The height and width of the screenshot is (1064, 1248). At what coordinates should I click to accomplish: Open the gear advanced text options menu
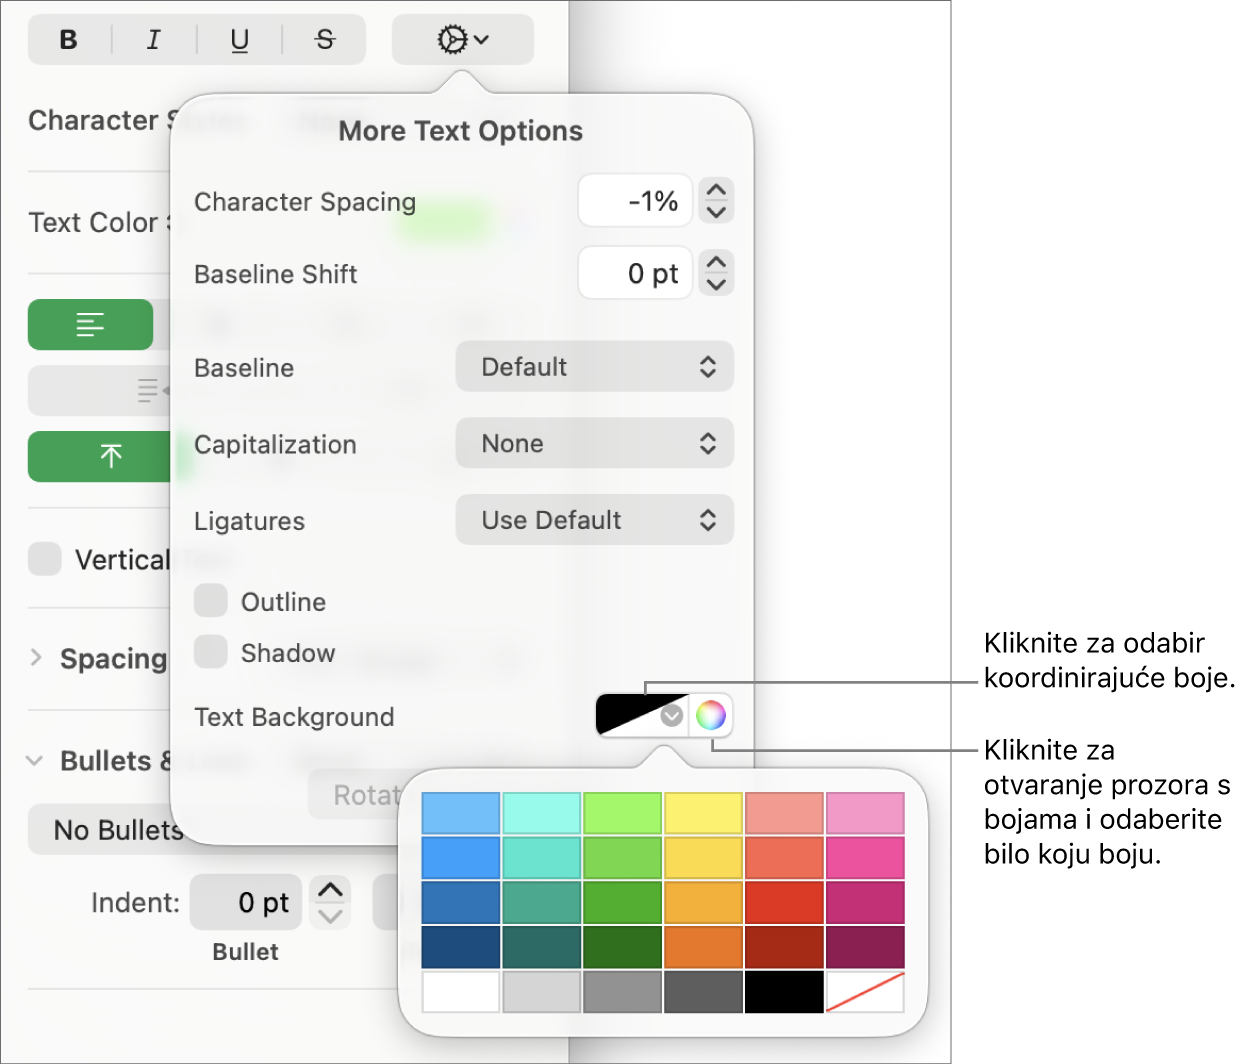463,40
